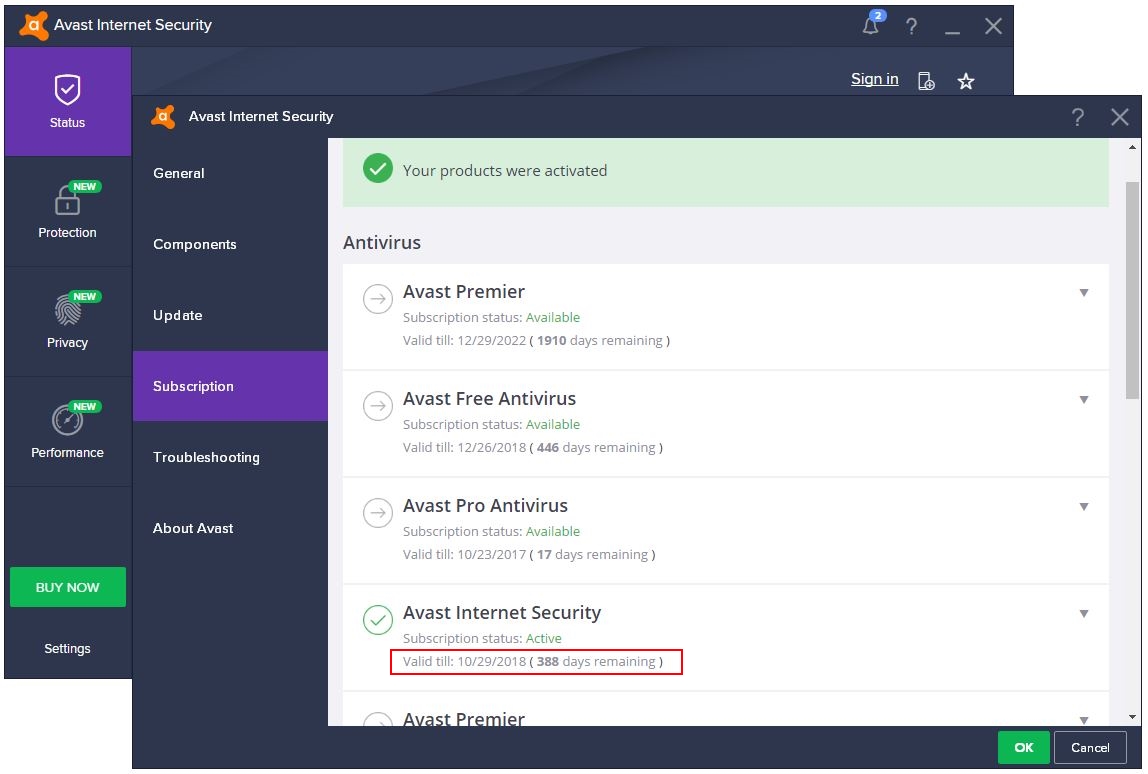Click the Sign in link
Screen dimensions: 1148x774
pyautogui.click(x=874, y=79)
